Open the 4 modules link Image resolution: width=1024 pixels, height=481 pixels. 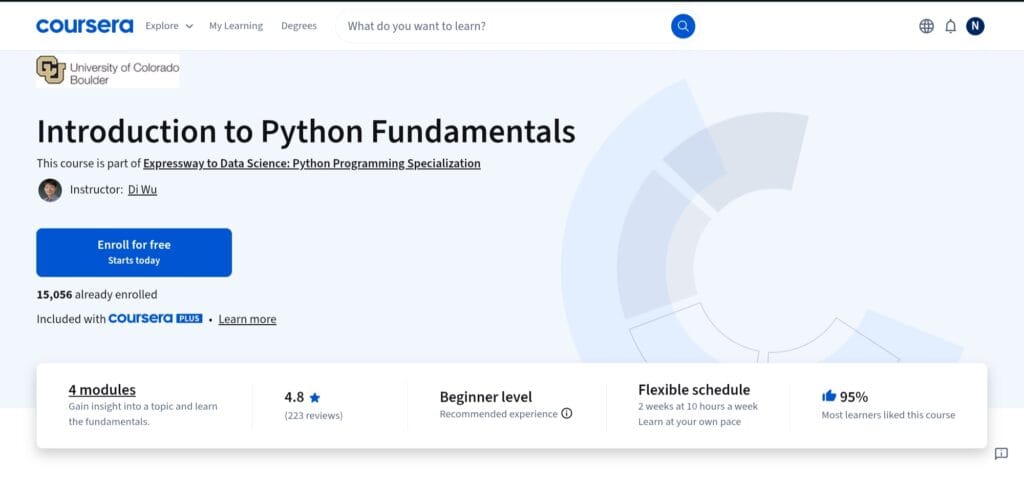tap(102, 390)
